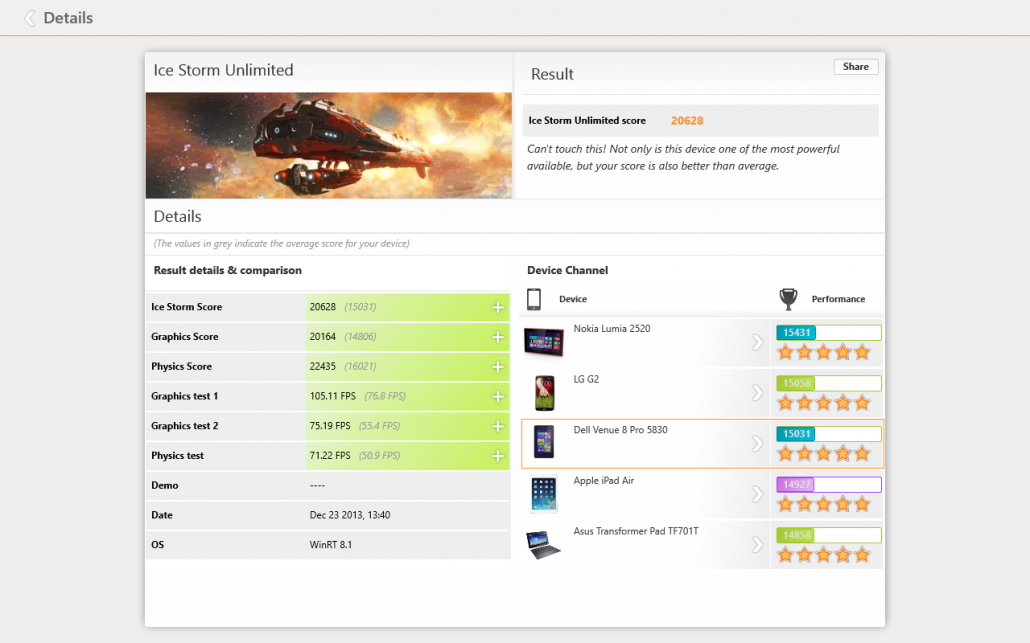Click the Device column header label
The height and width of the screenshot is (643, 1030).
573,299
